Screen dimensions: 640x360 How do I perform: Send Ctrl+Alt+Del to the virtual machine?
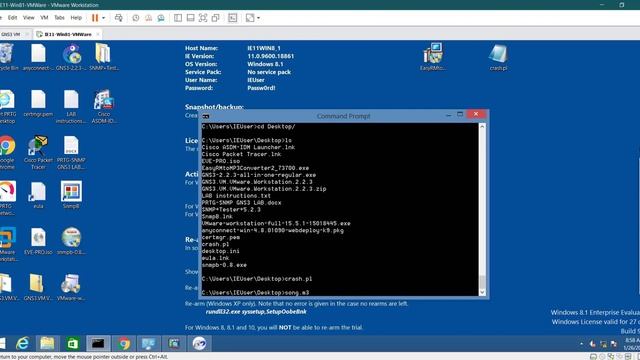[x=119, y=18]
